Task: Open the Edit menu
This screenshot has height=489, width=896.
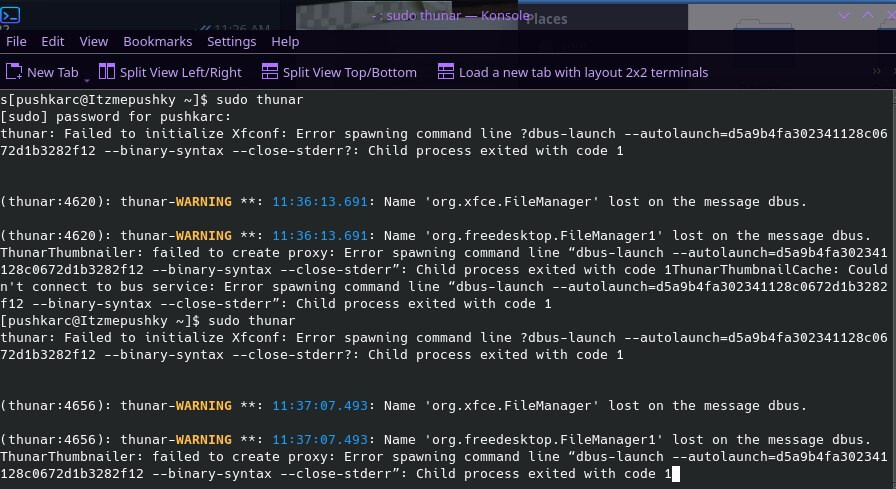Action: [x=53, y=41]
